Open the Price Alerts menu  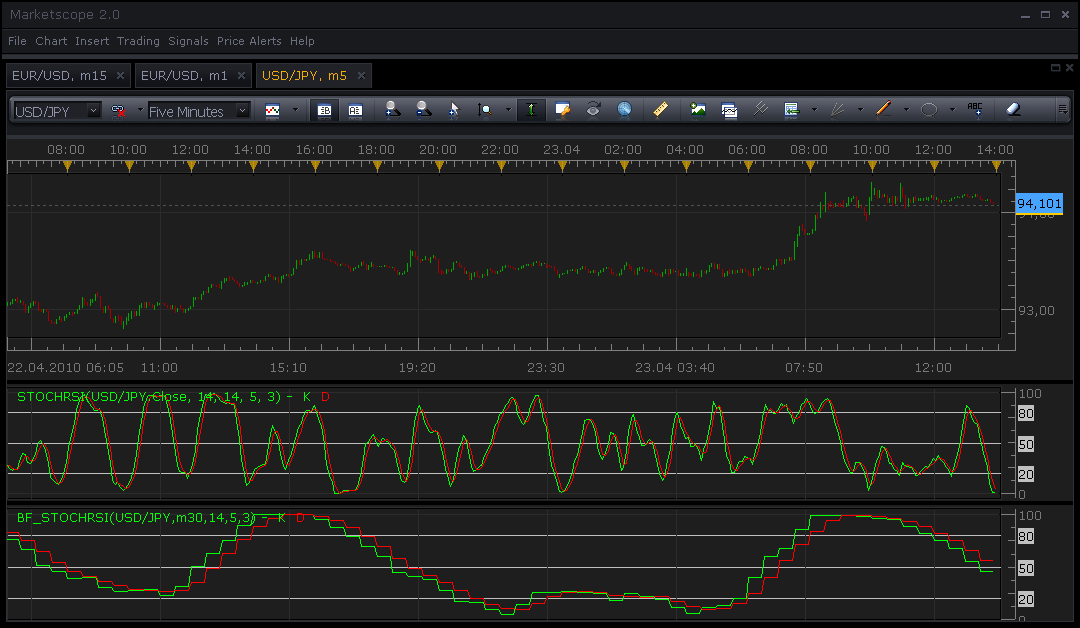coord(249,41)
